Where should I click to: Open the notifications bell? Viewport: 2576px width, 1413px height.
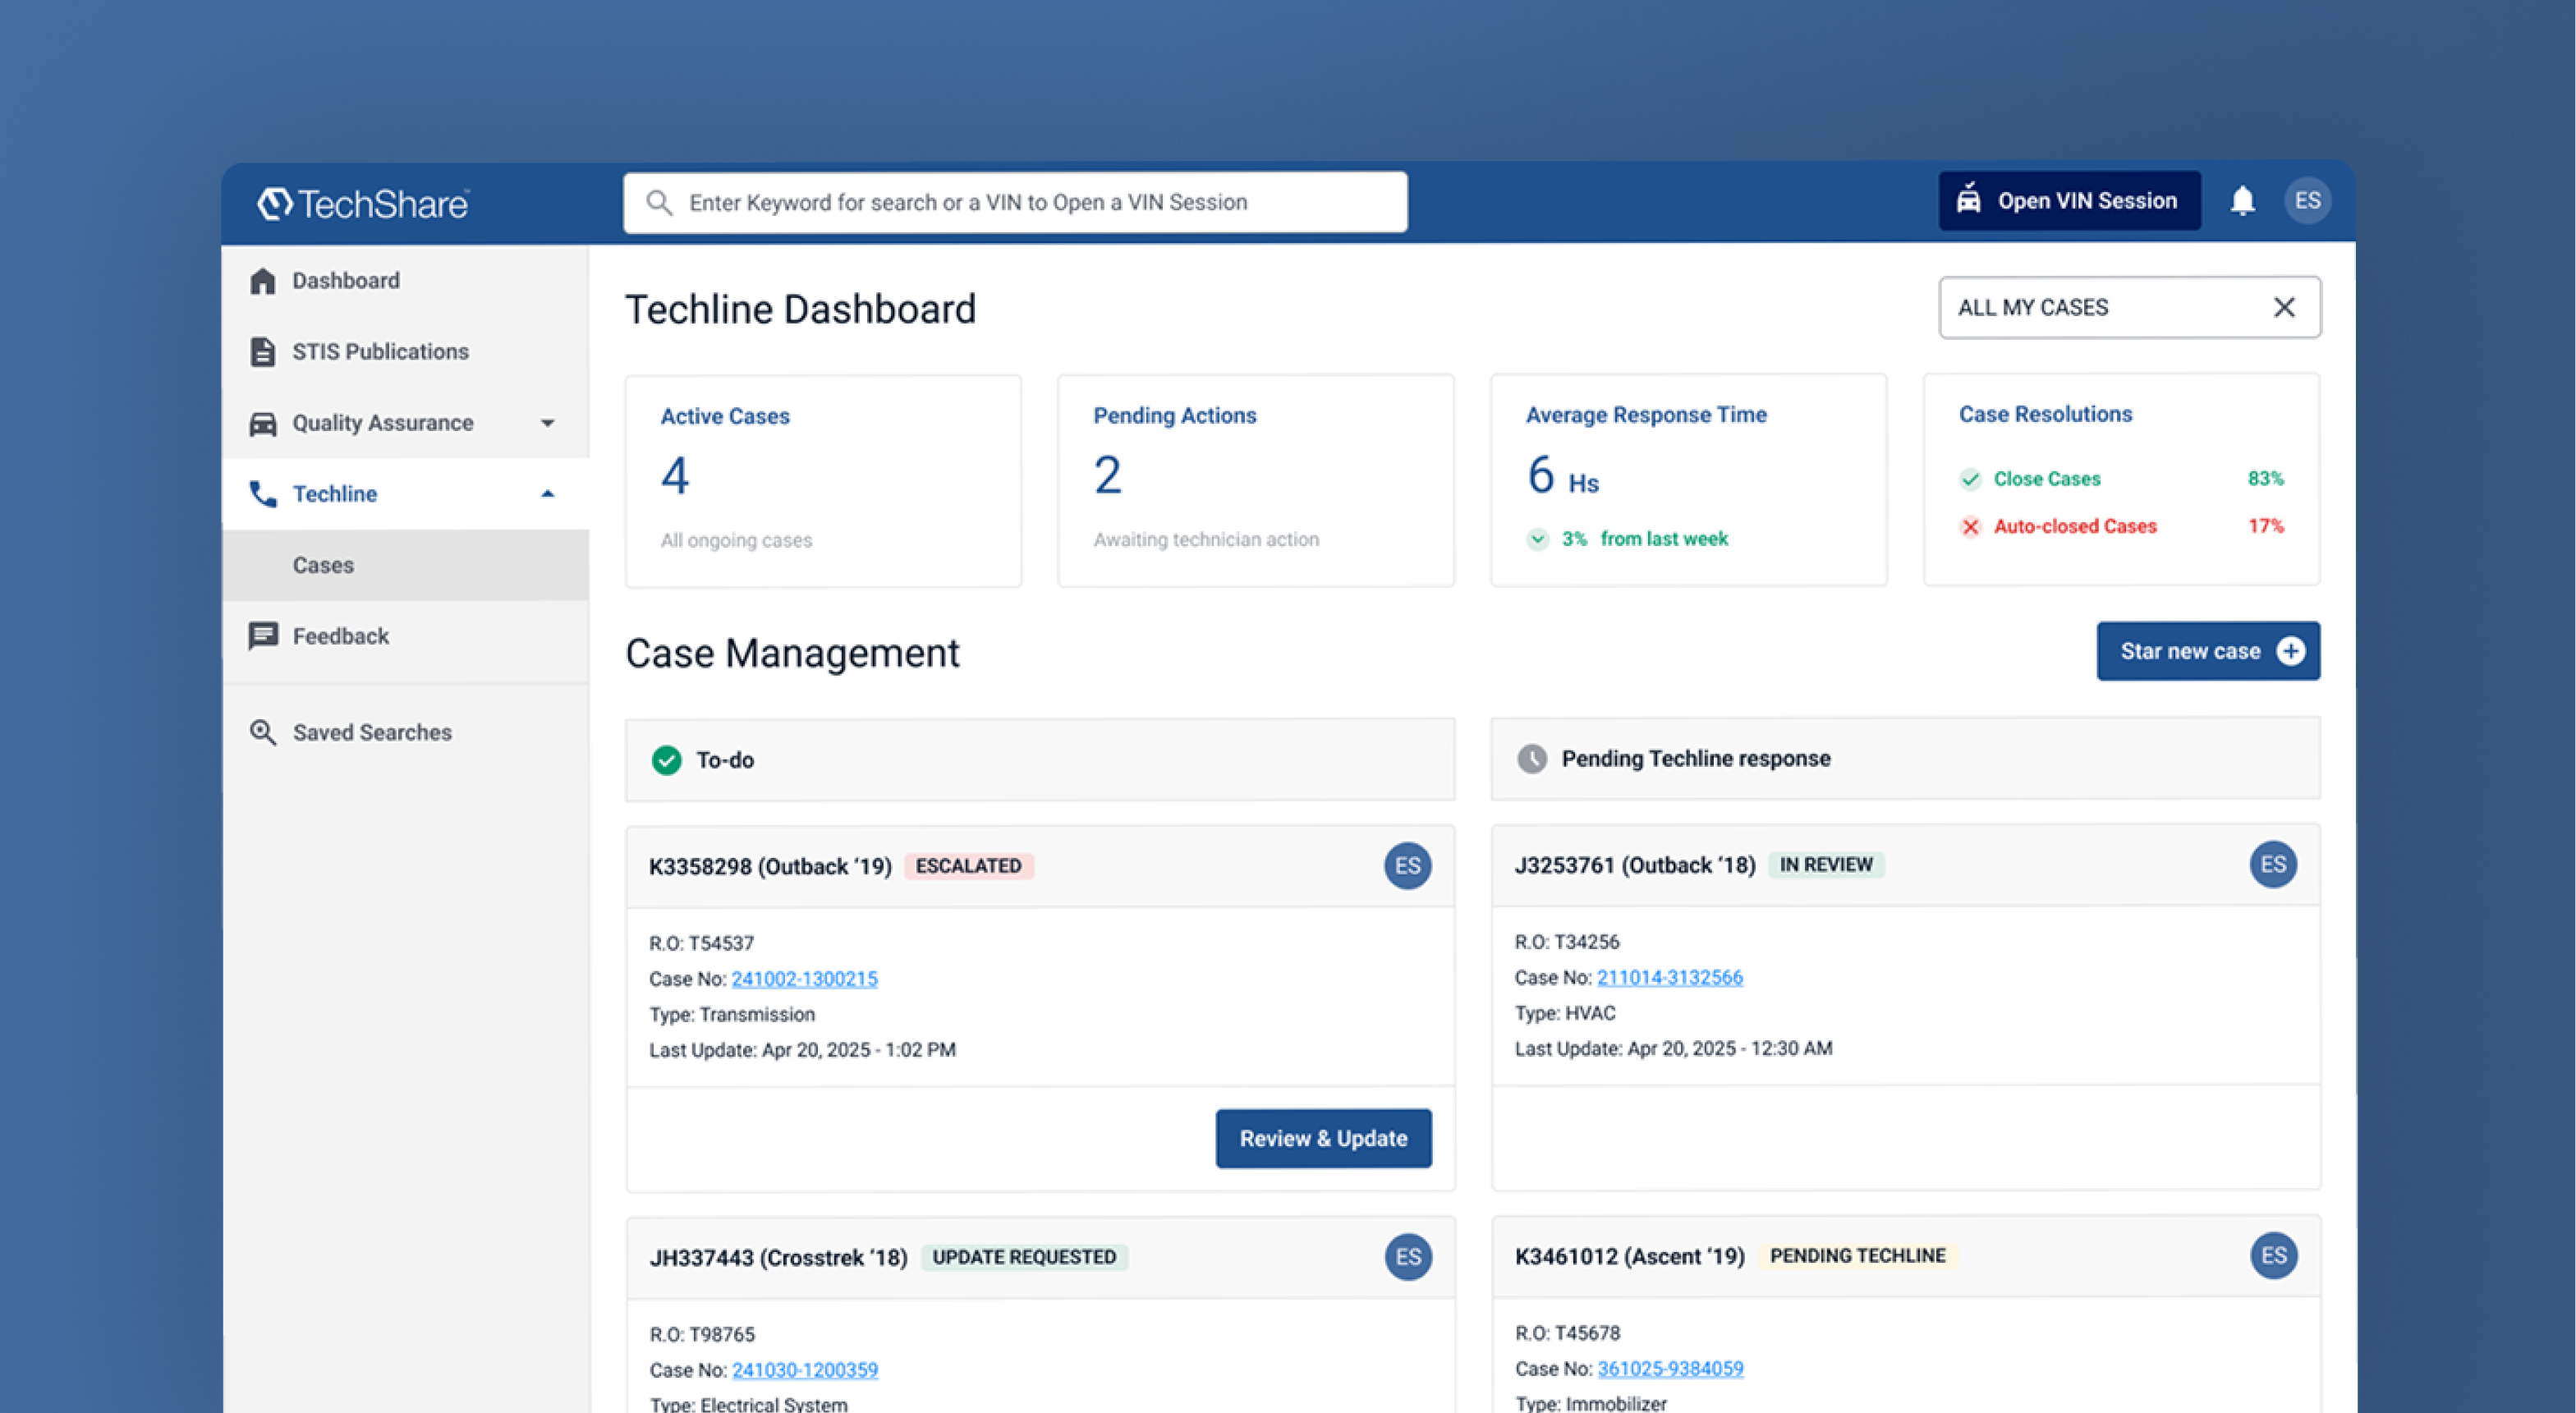pos(2243,201)
